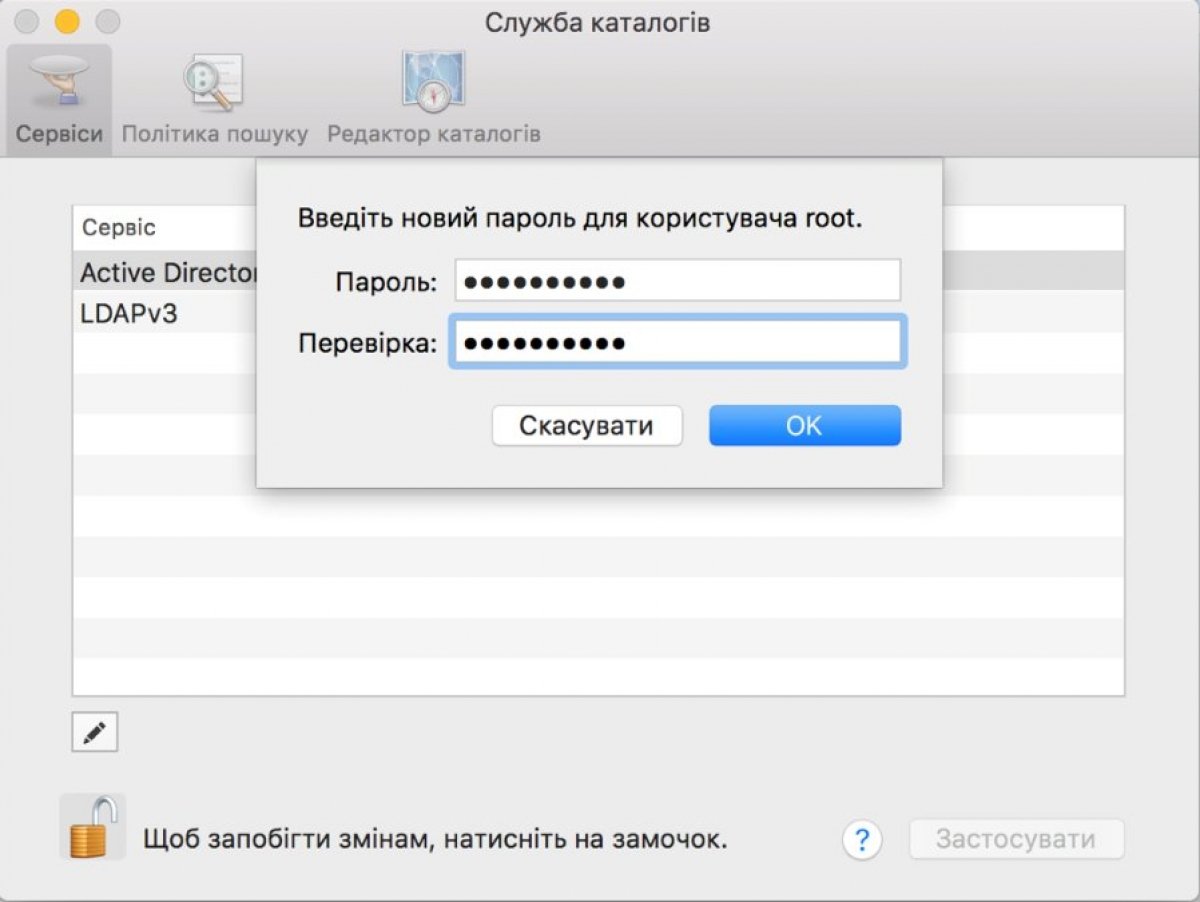Click the Перевірка: field label

(368, 344)
